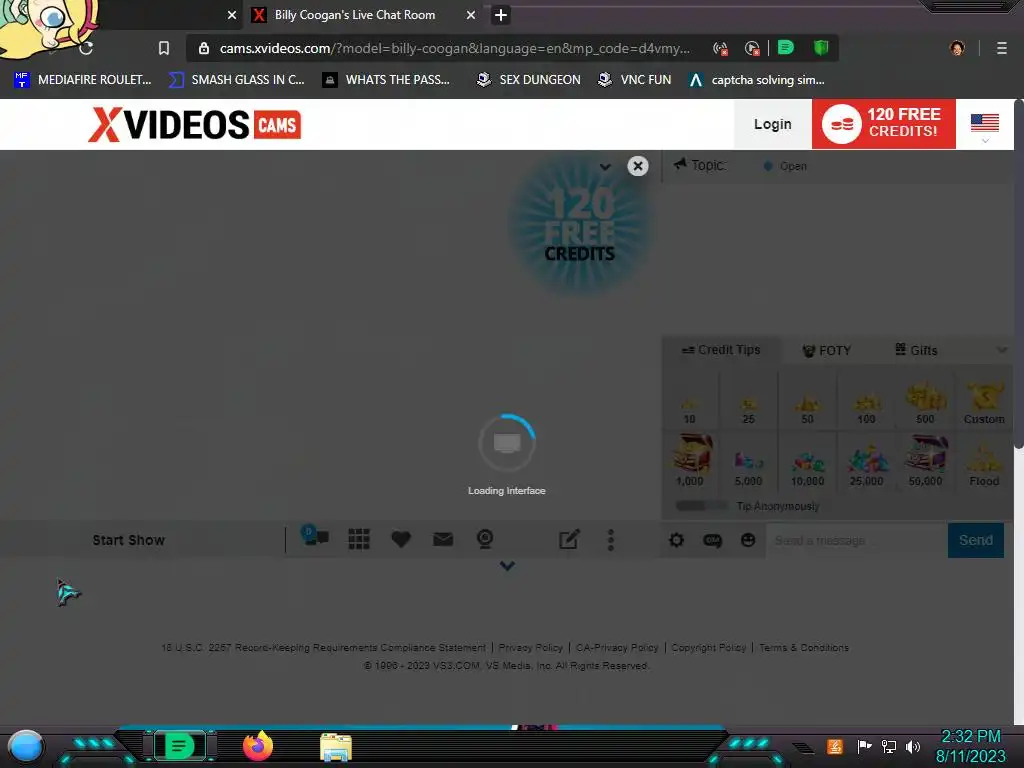Open 18 U.S.C. 2257 Compliance Statement link
Screen dimensions: 1024x768
(323, 648)
